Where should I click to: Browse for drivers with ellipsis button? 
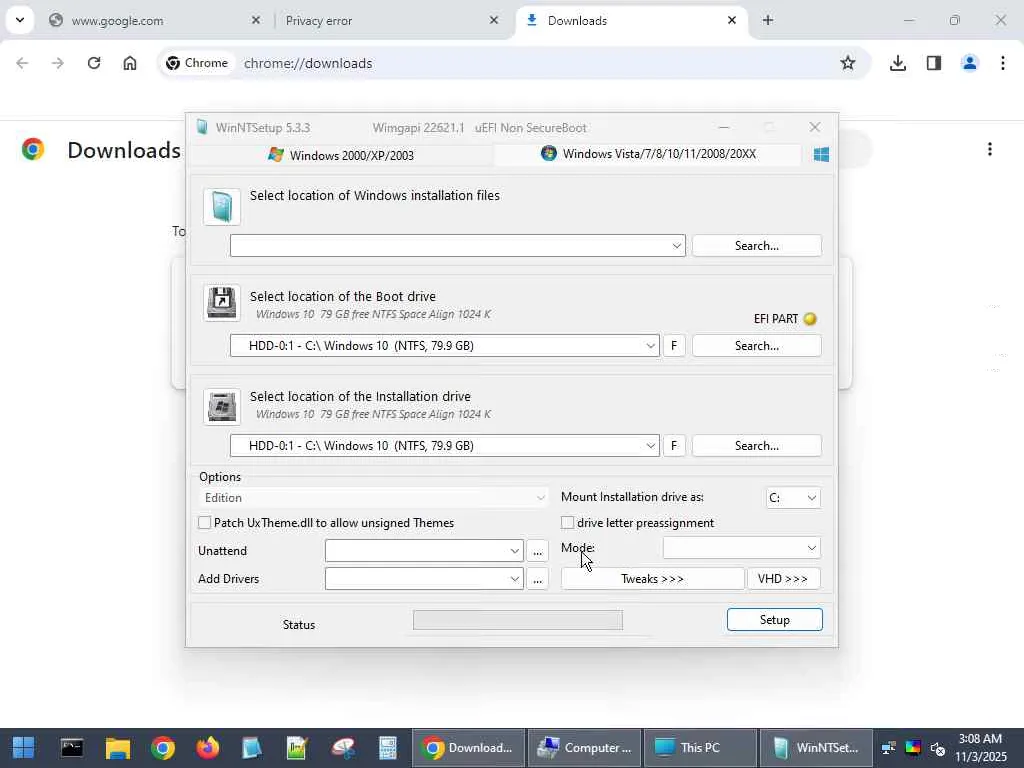[x=537, y=579]
